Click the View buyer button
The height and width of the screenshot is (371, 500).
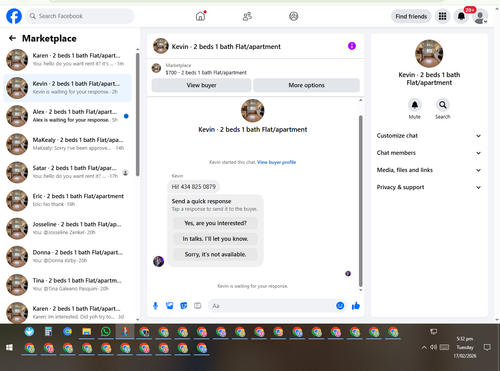(201, 85)
